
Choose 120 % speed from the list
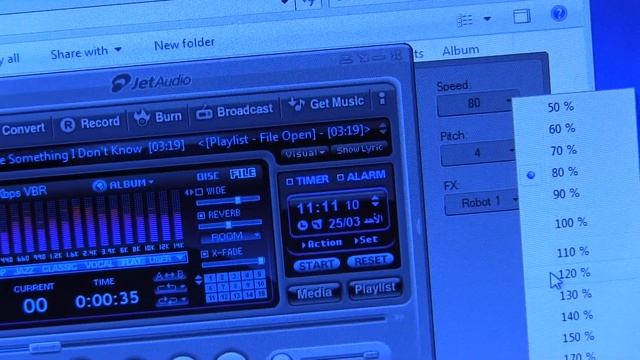coord(574,273)
